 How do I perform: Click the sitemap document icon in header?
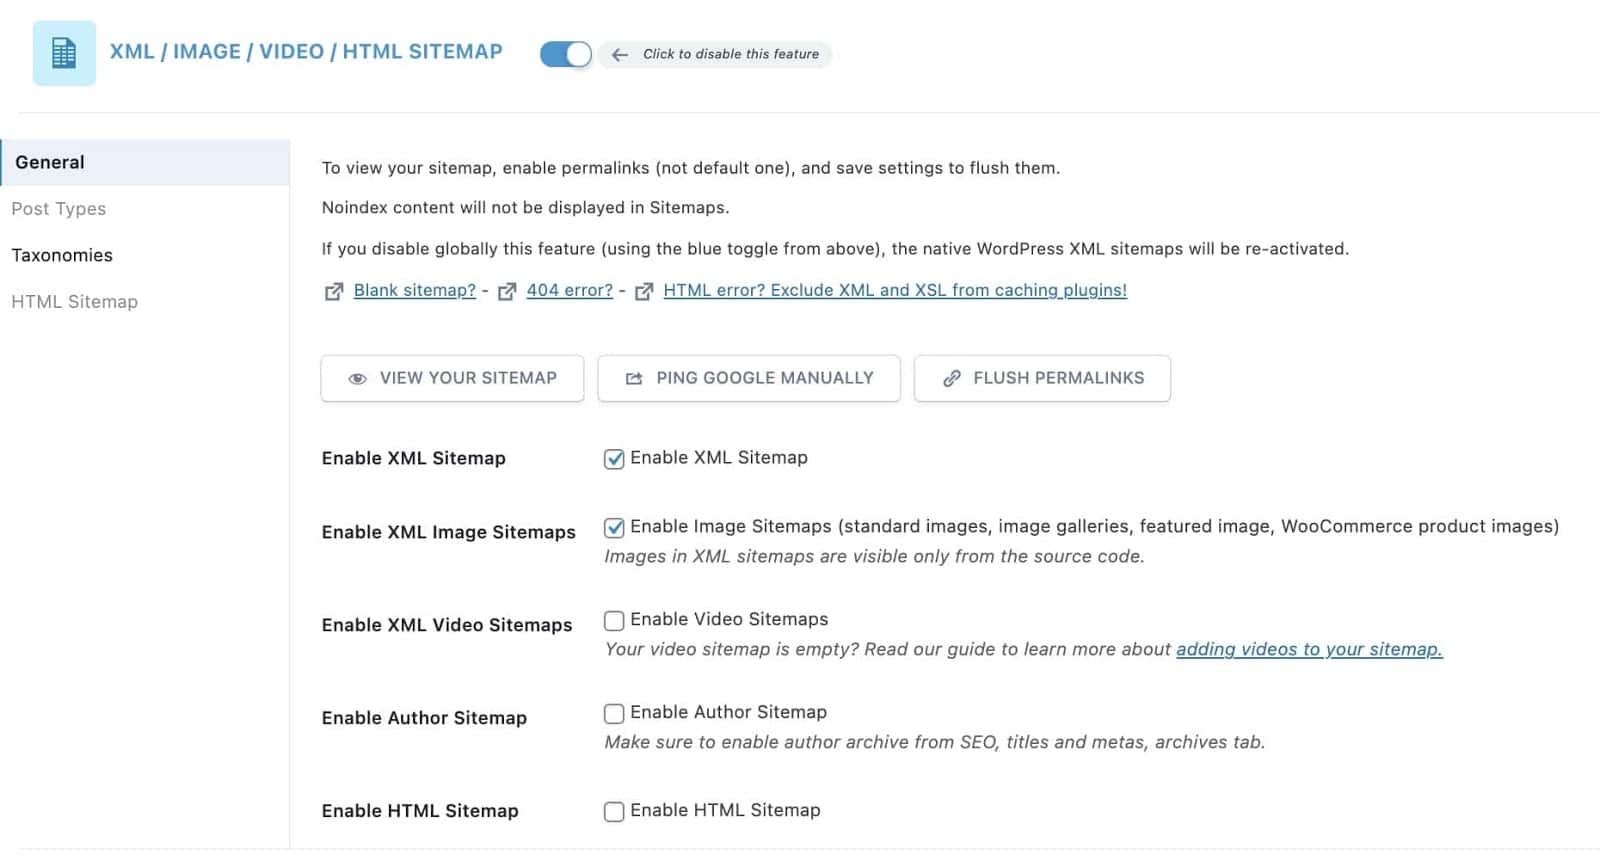64,53
